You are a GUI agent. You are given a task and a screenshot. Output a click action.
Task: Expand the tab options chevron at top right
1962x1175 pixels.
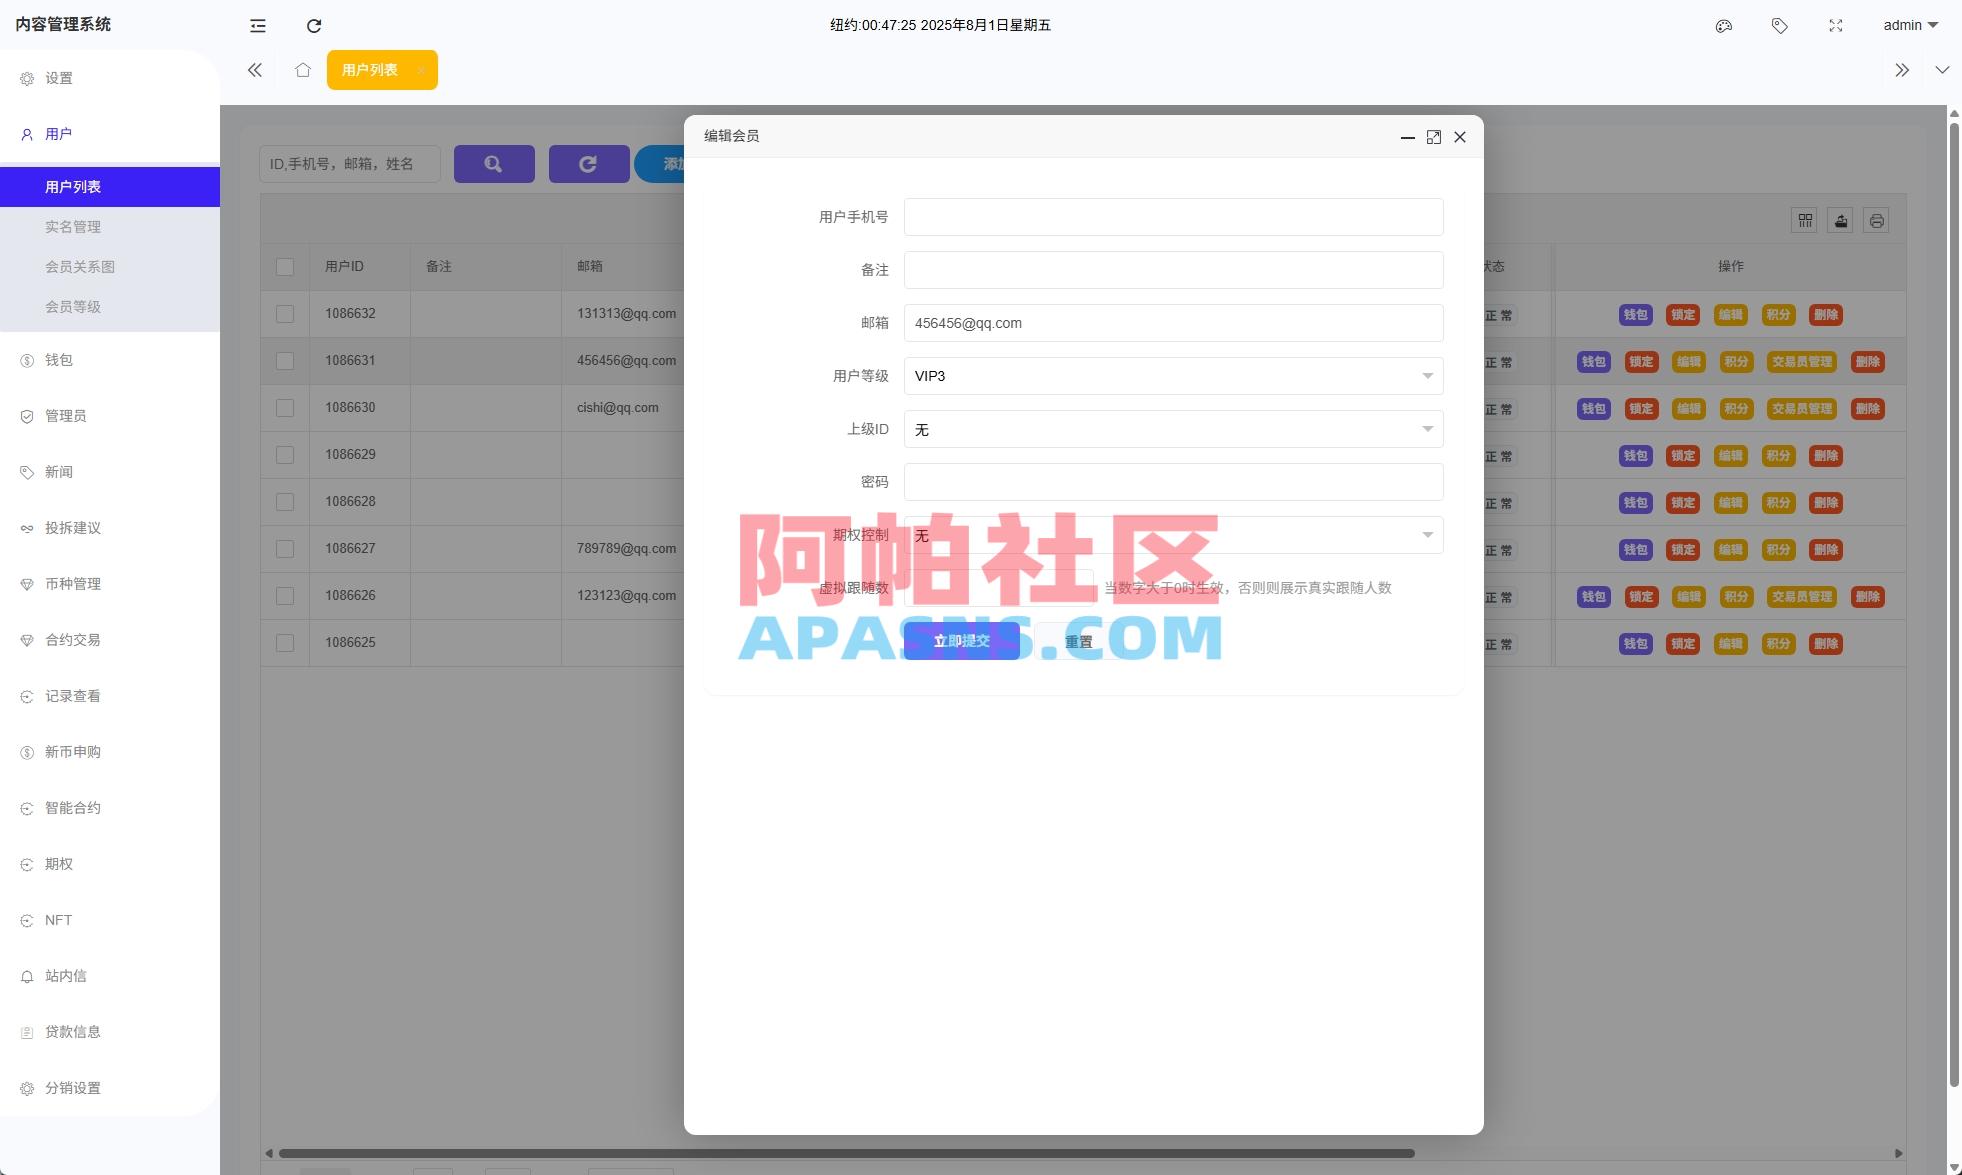point(1942,70)
